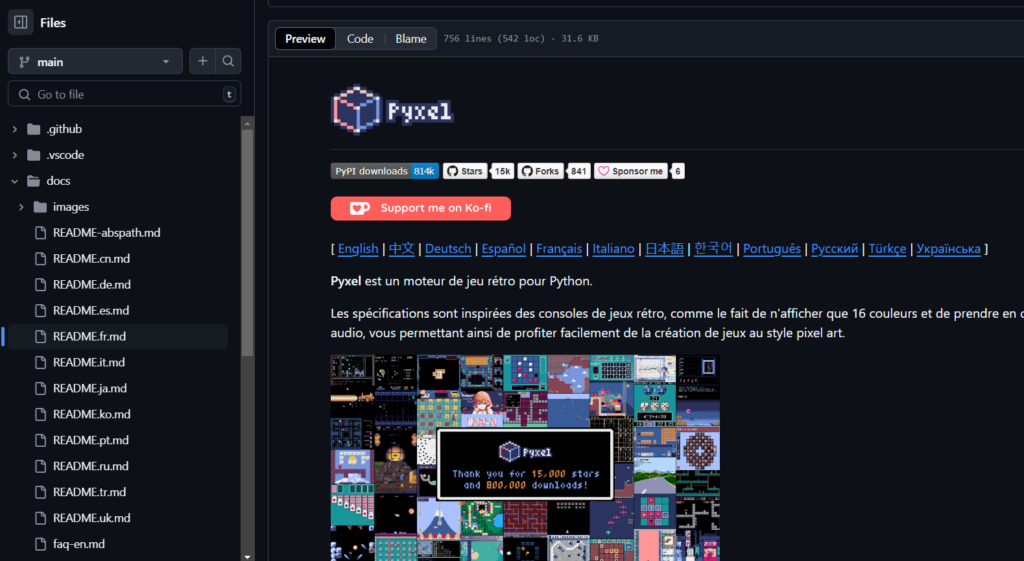Collapse the Files side panel icon

click(20, 22)
